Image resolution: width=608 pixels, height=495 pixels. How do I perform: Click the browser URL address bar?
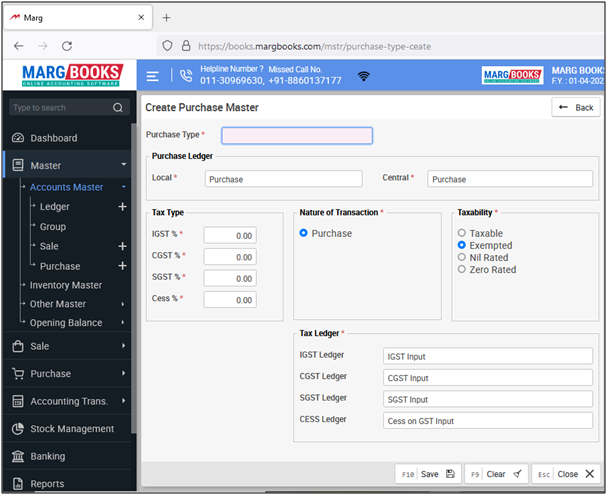(x=380, y=46)
